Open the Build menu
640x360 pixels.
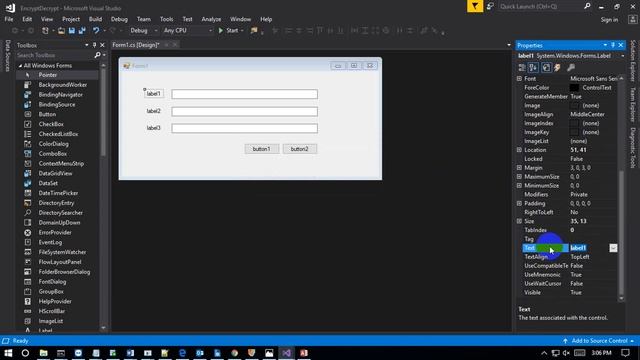[95, 19]
